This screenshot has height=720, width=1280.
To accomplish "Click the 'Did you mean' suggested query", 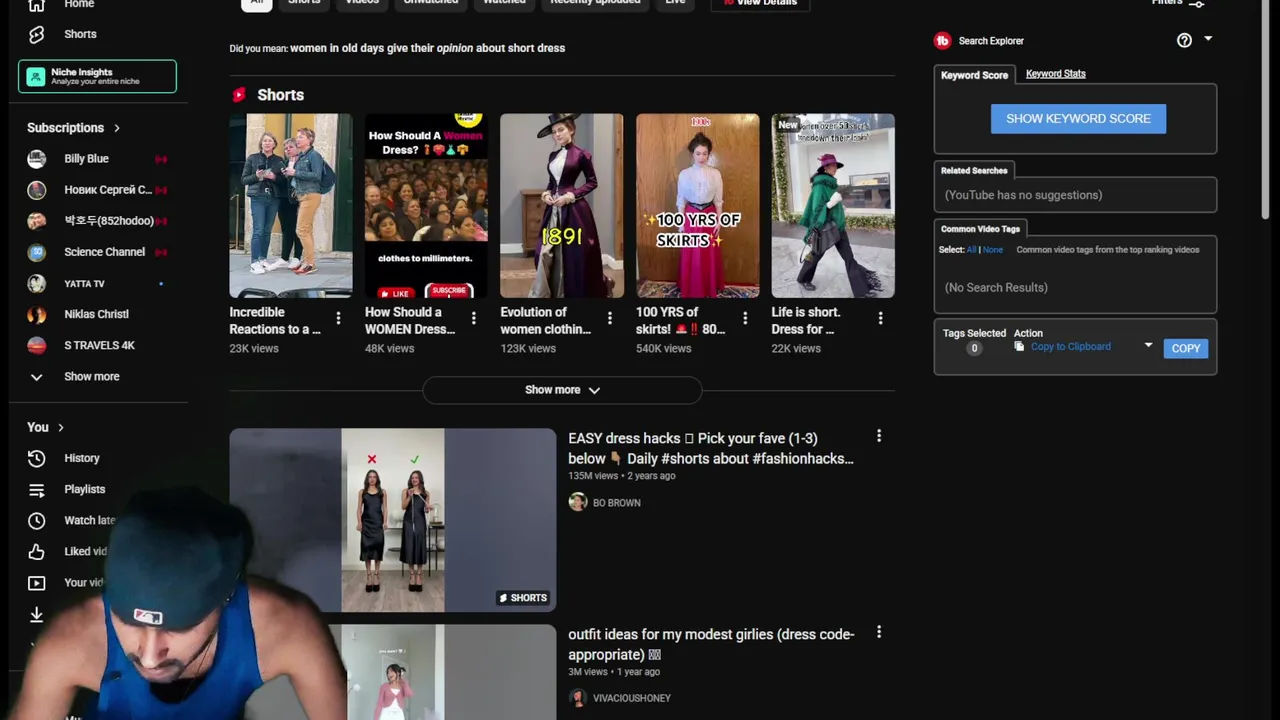I will [427, 48].
